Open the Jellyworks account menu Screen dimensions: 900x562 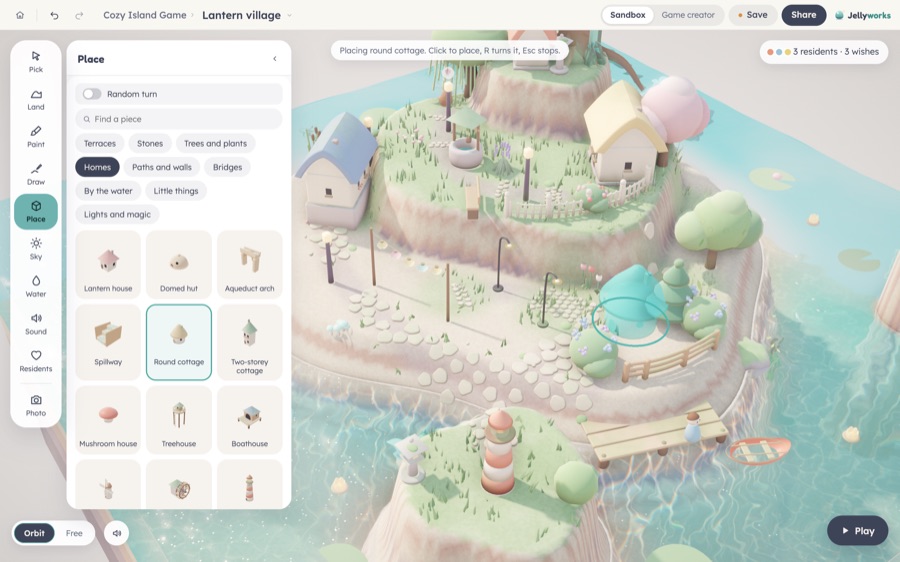tap(863, 15)
